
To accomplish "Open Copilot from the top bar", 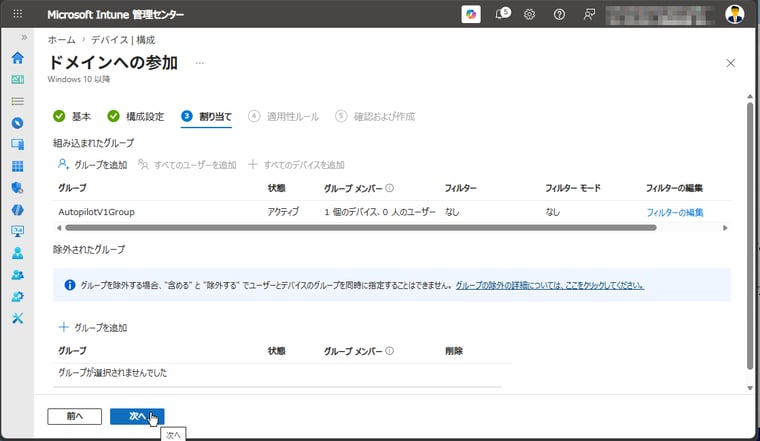I will (x=471, y=14).
